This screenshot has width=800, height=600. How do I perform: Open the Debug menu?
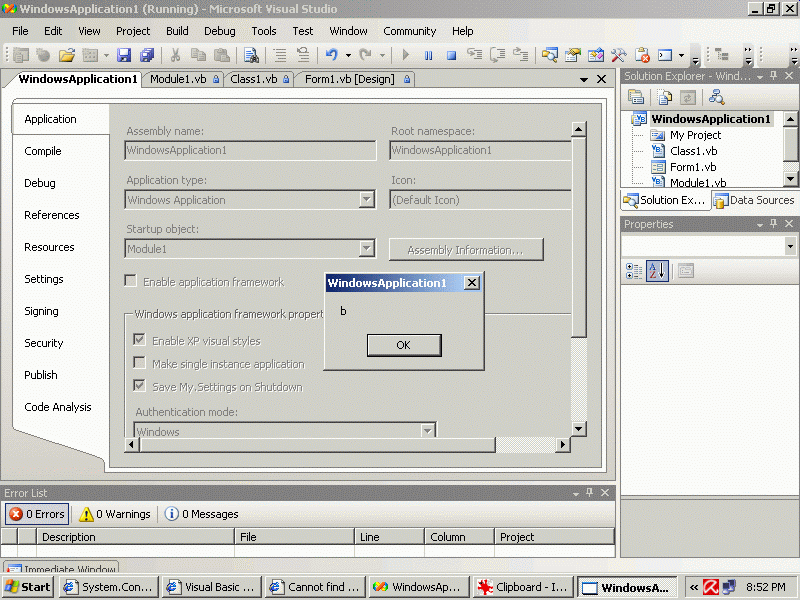[x=219, y=31]
